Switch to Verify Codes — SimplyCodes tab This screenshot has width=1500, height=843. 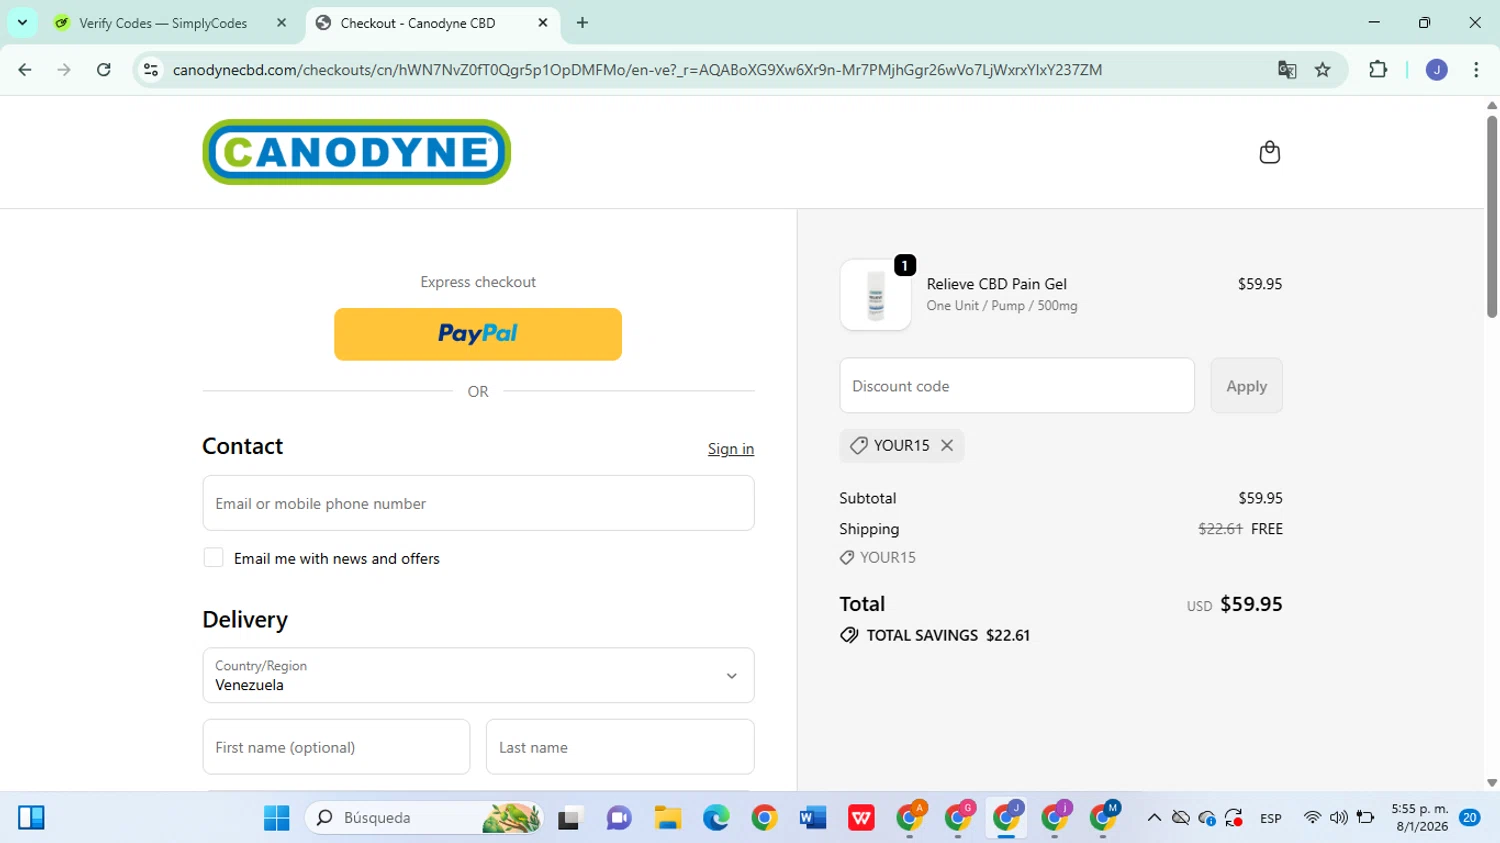pyautogui.click(x=163, y=23)
